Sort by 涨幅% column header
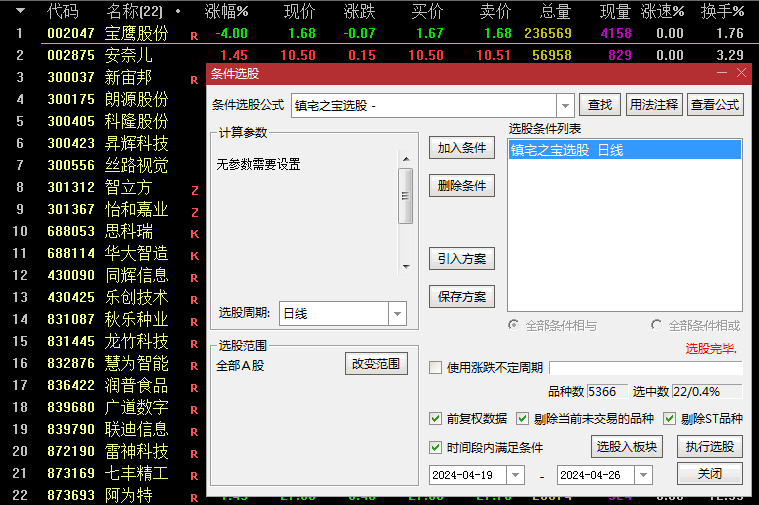Image resolution: width=759 pixels, height=505 pixels. tap(227, 11)
